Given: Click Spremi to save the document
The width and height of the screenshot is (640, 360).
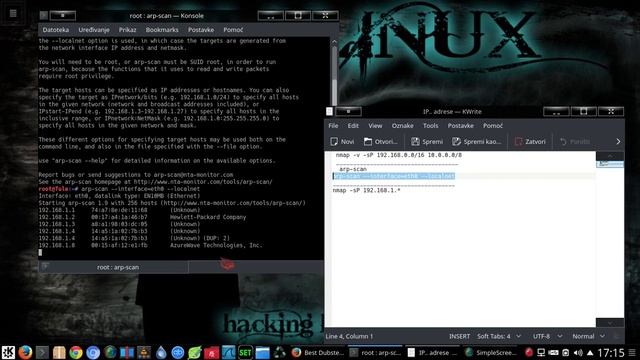Looking at the screenshot, I should coord(427,142).
